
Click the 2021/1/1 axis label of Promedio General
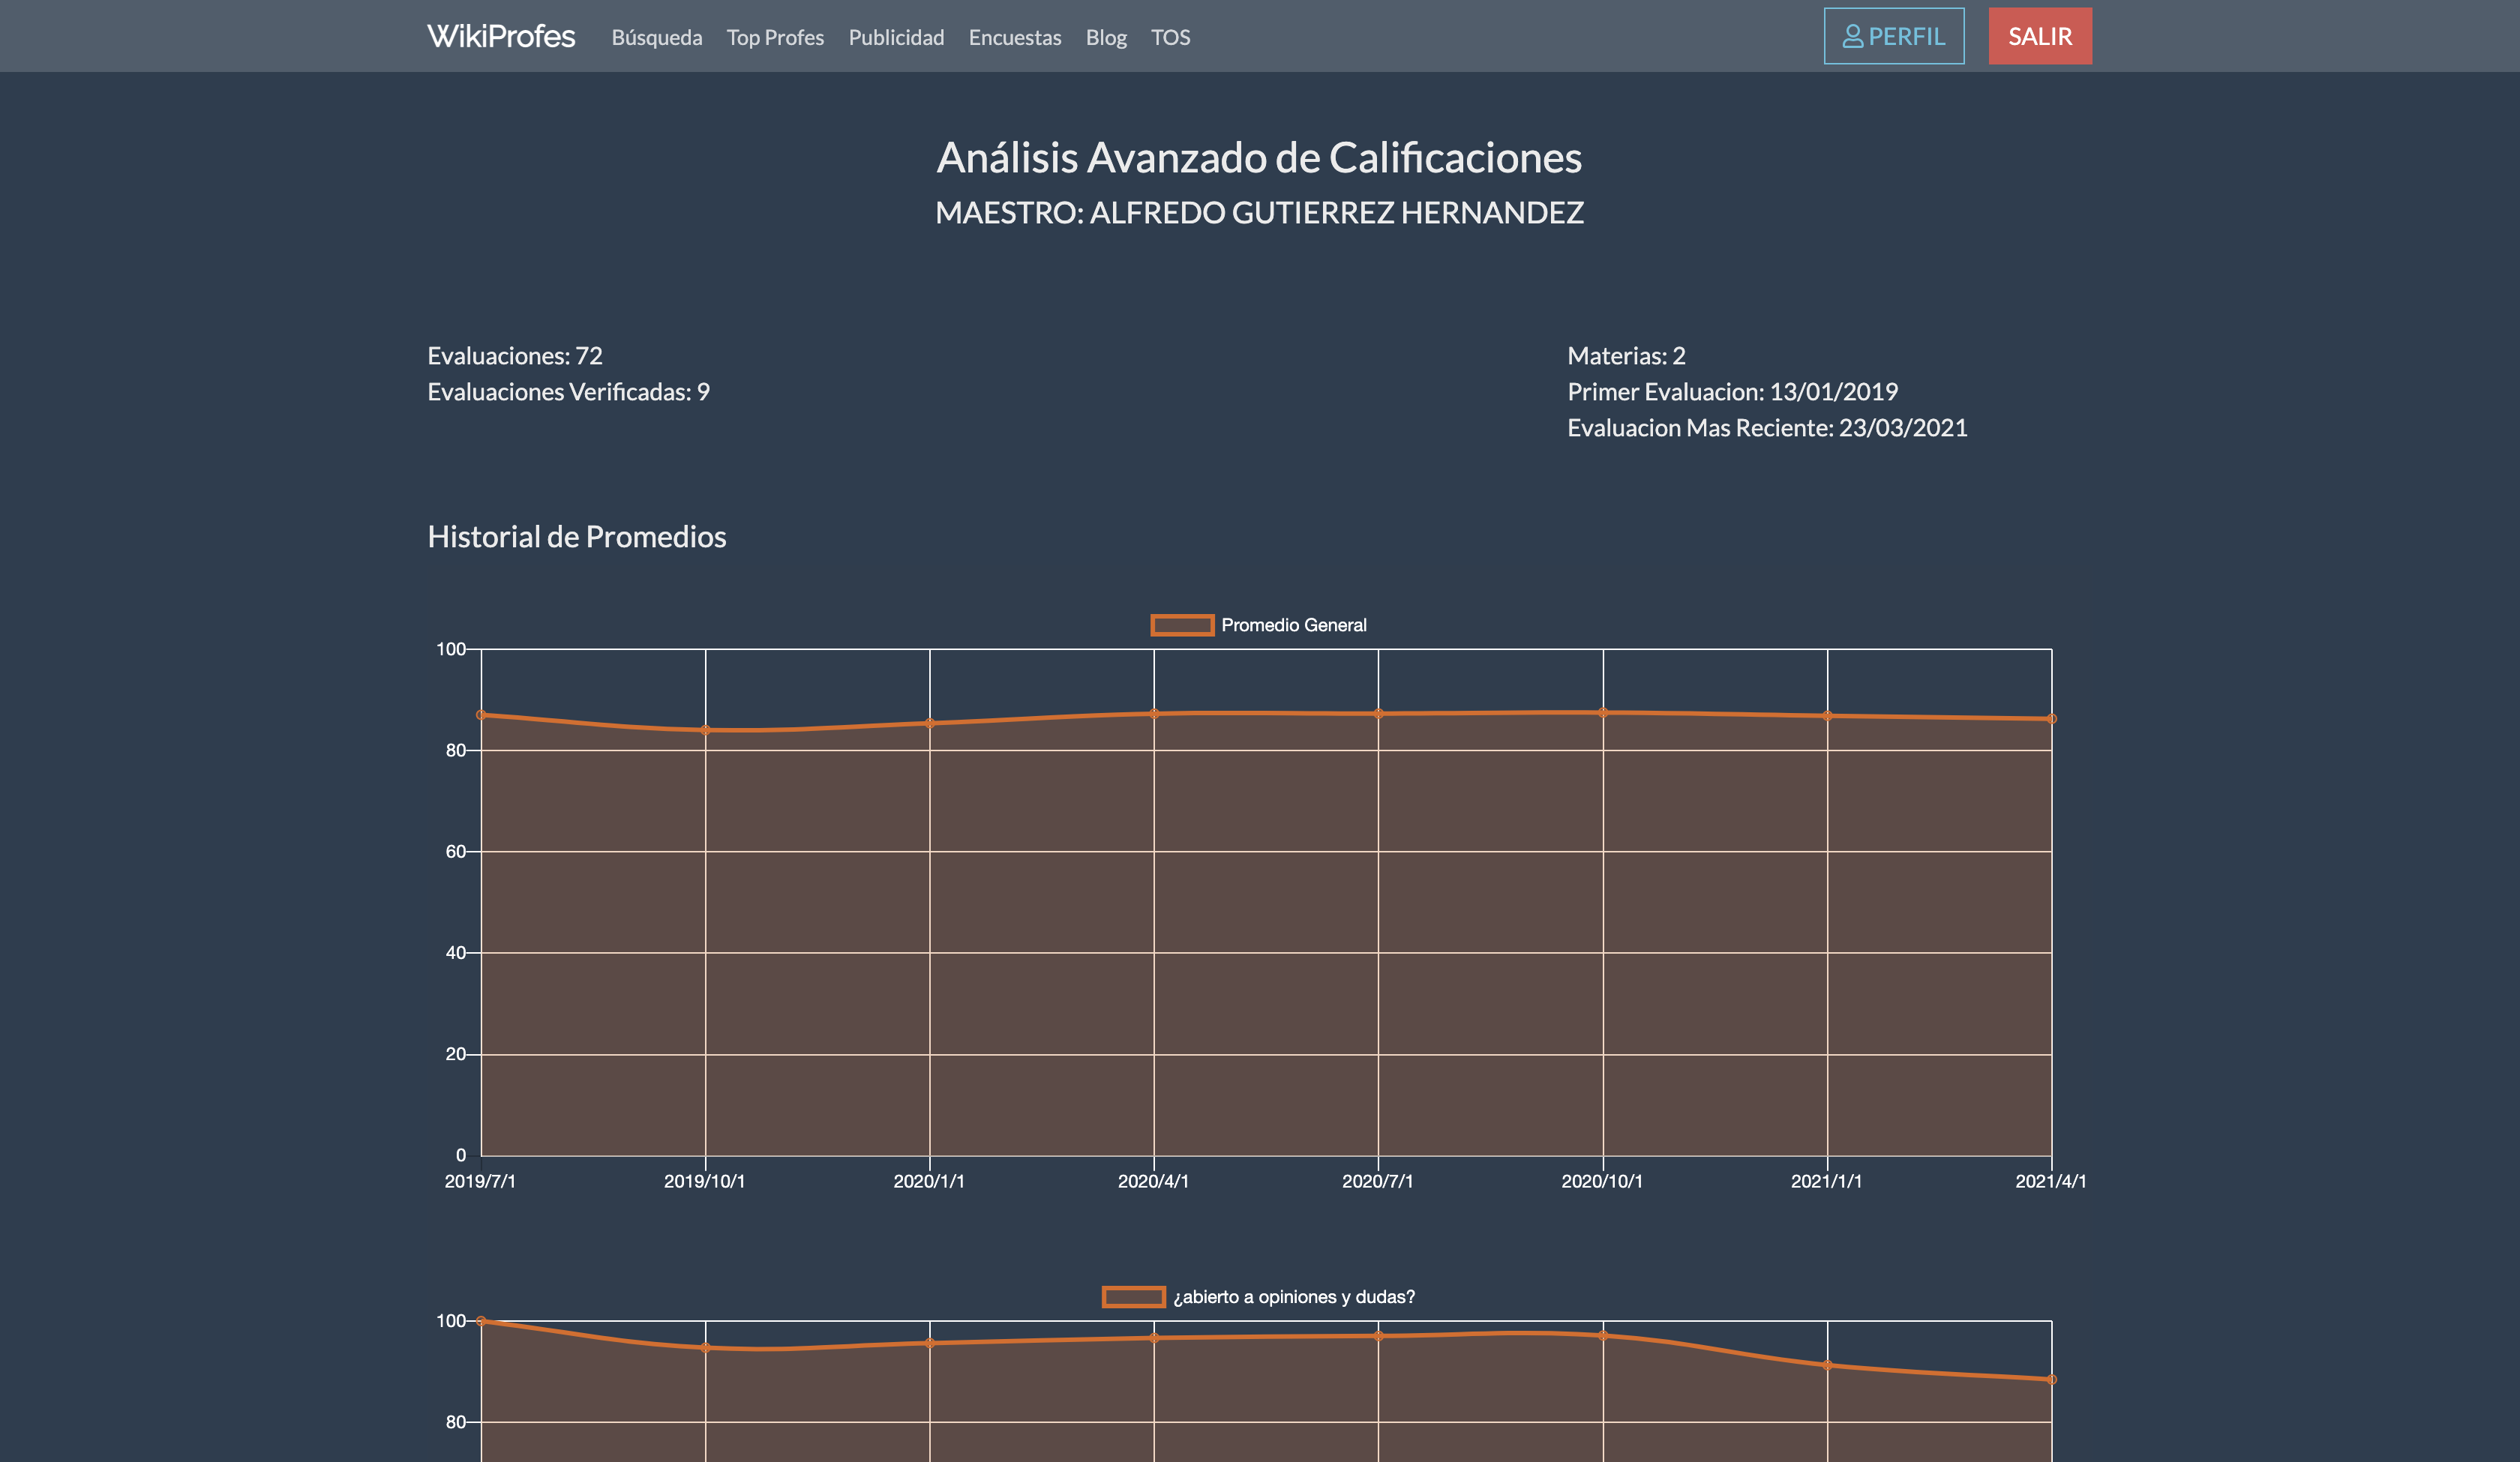[x=1826, y=1181]
